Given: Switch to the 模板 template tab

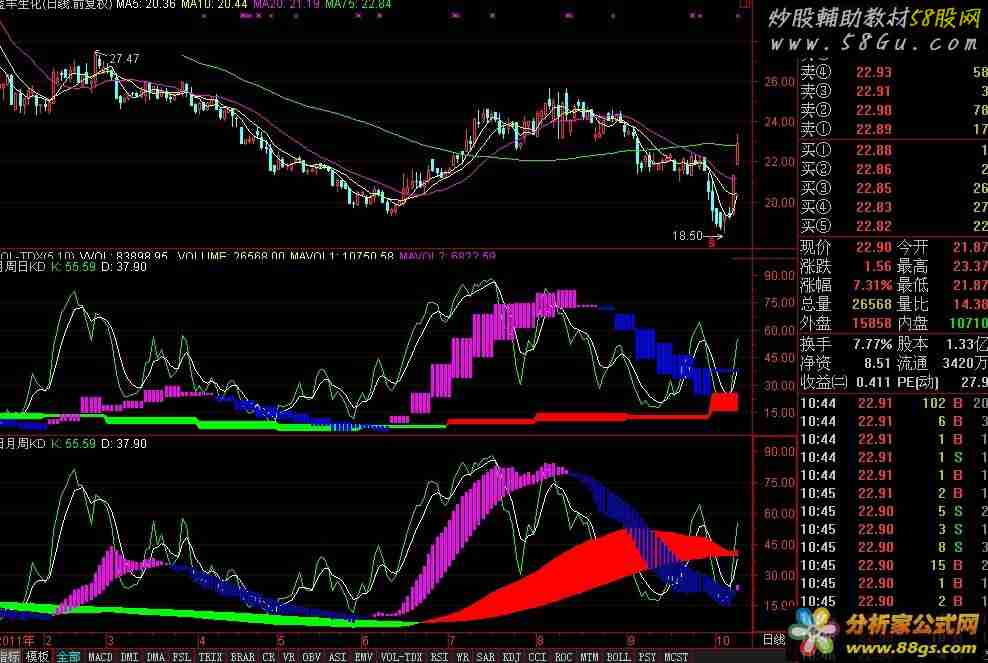Looking at the screenshot, I should [37, 656].
